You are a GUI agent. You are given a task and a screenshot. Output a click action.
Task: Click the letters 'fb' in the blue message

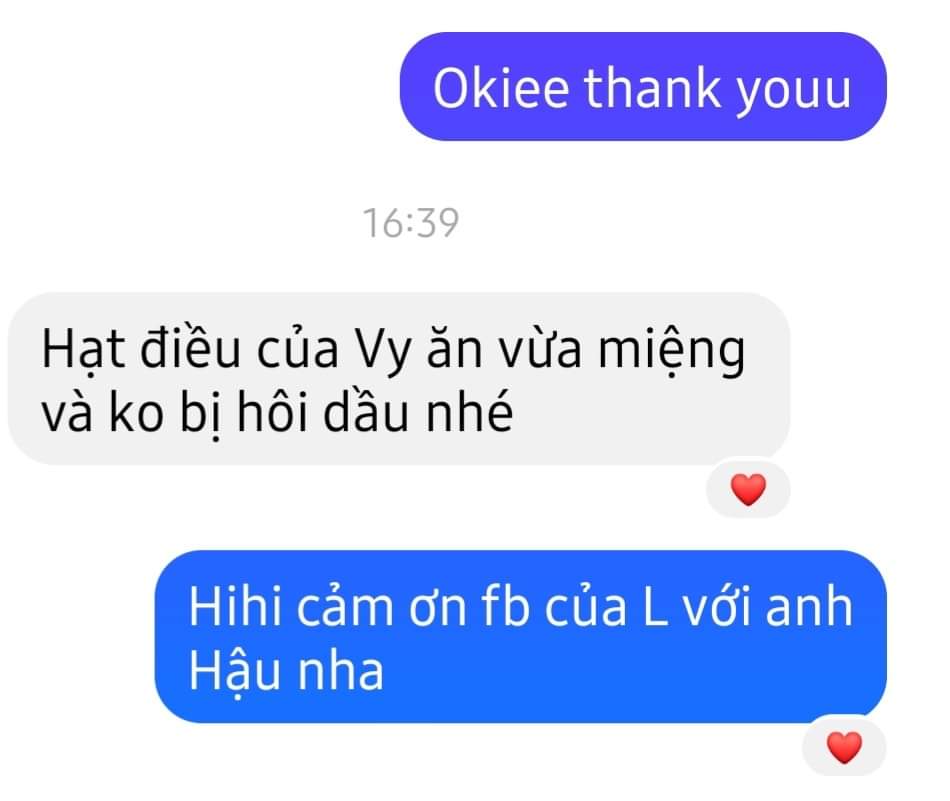(x=505, y=606)
